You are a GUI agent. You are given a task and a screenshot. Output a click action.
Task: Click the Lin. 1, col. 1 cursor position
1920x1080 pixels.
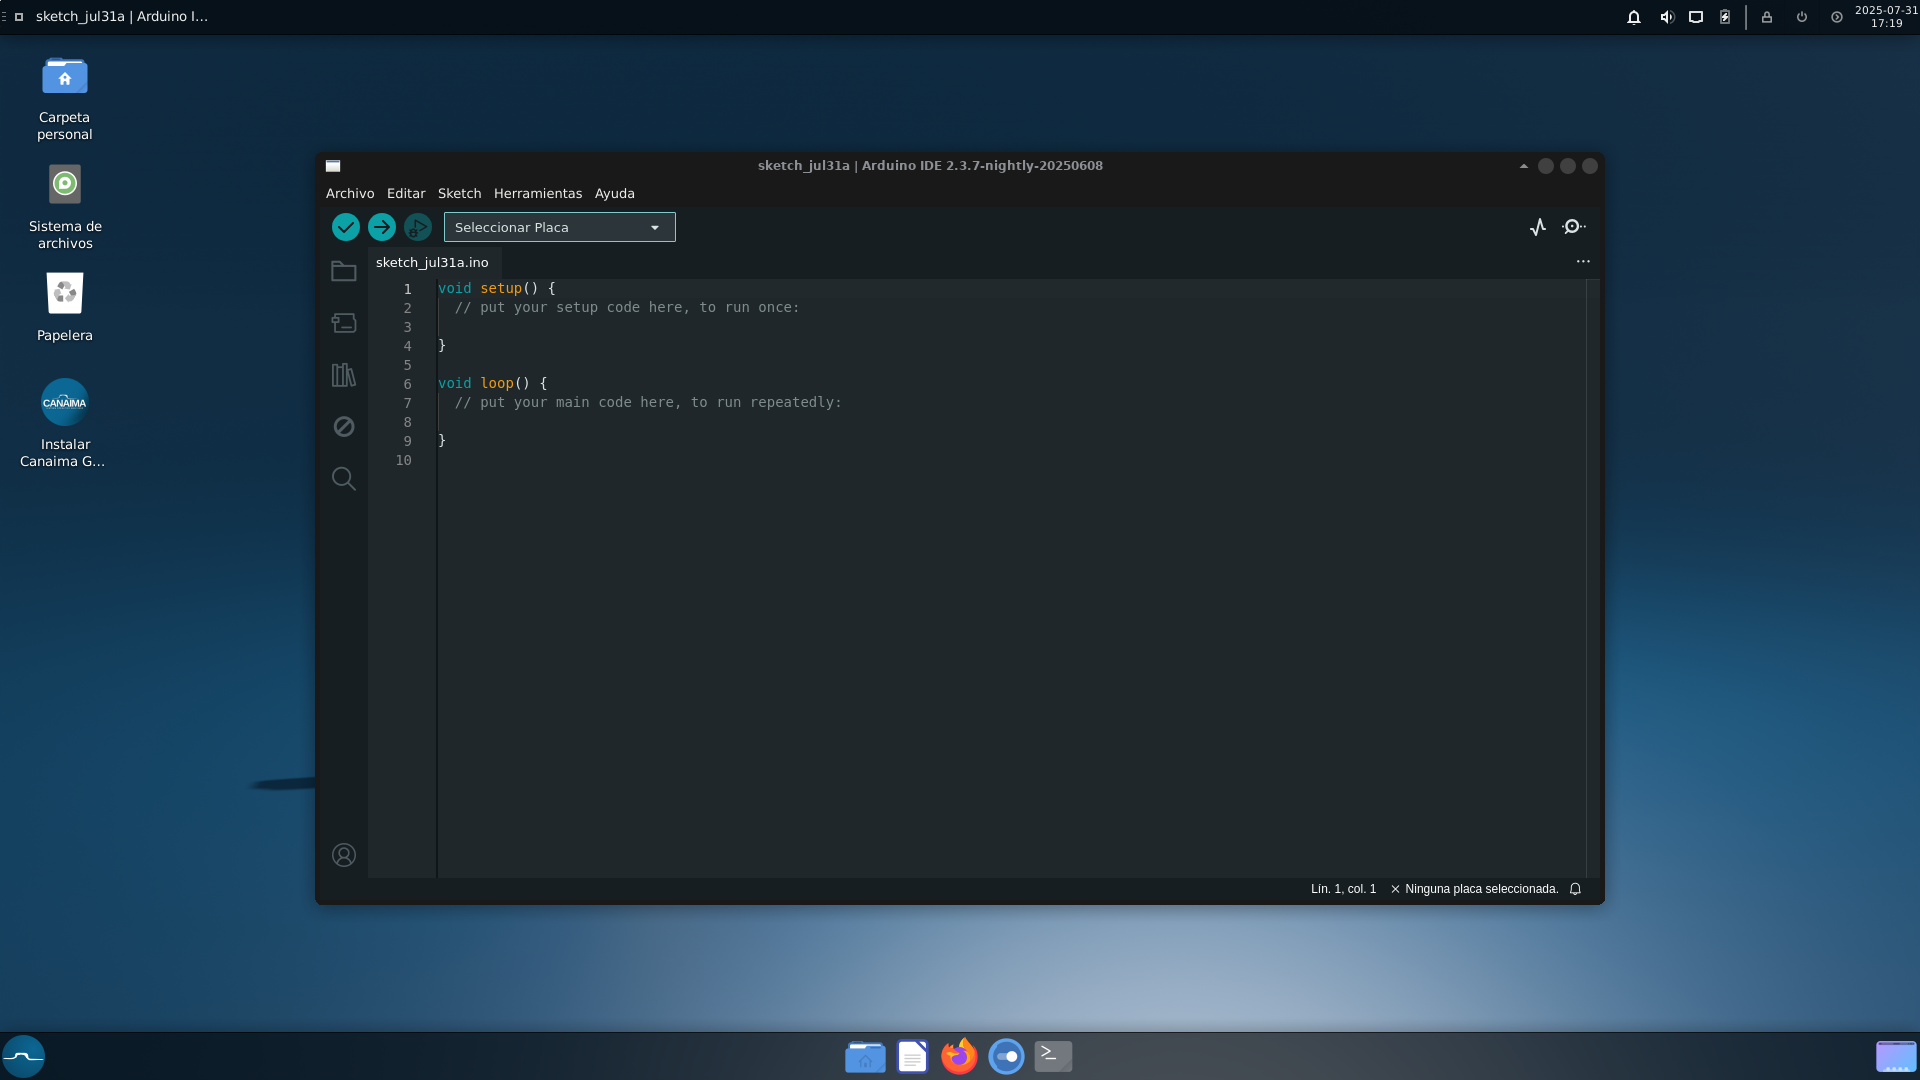1343,889
